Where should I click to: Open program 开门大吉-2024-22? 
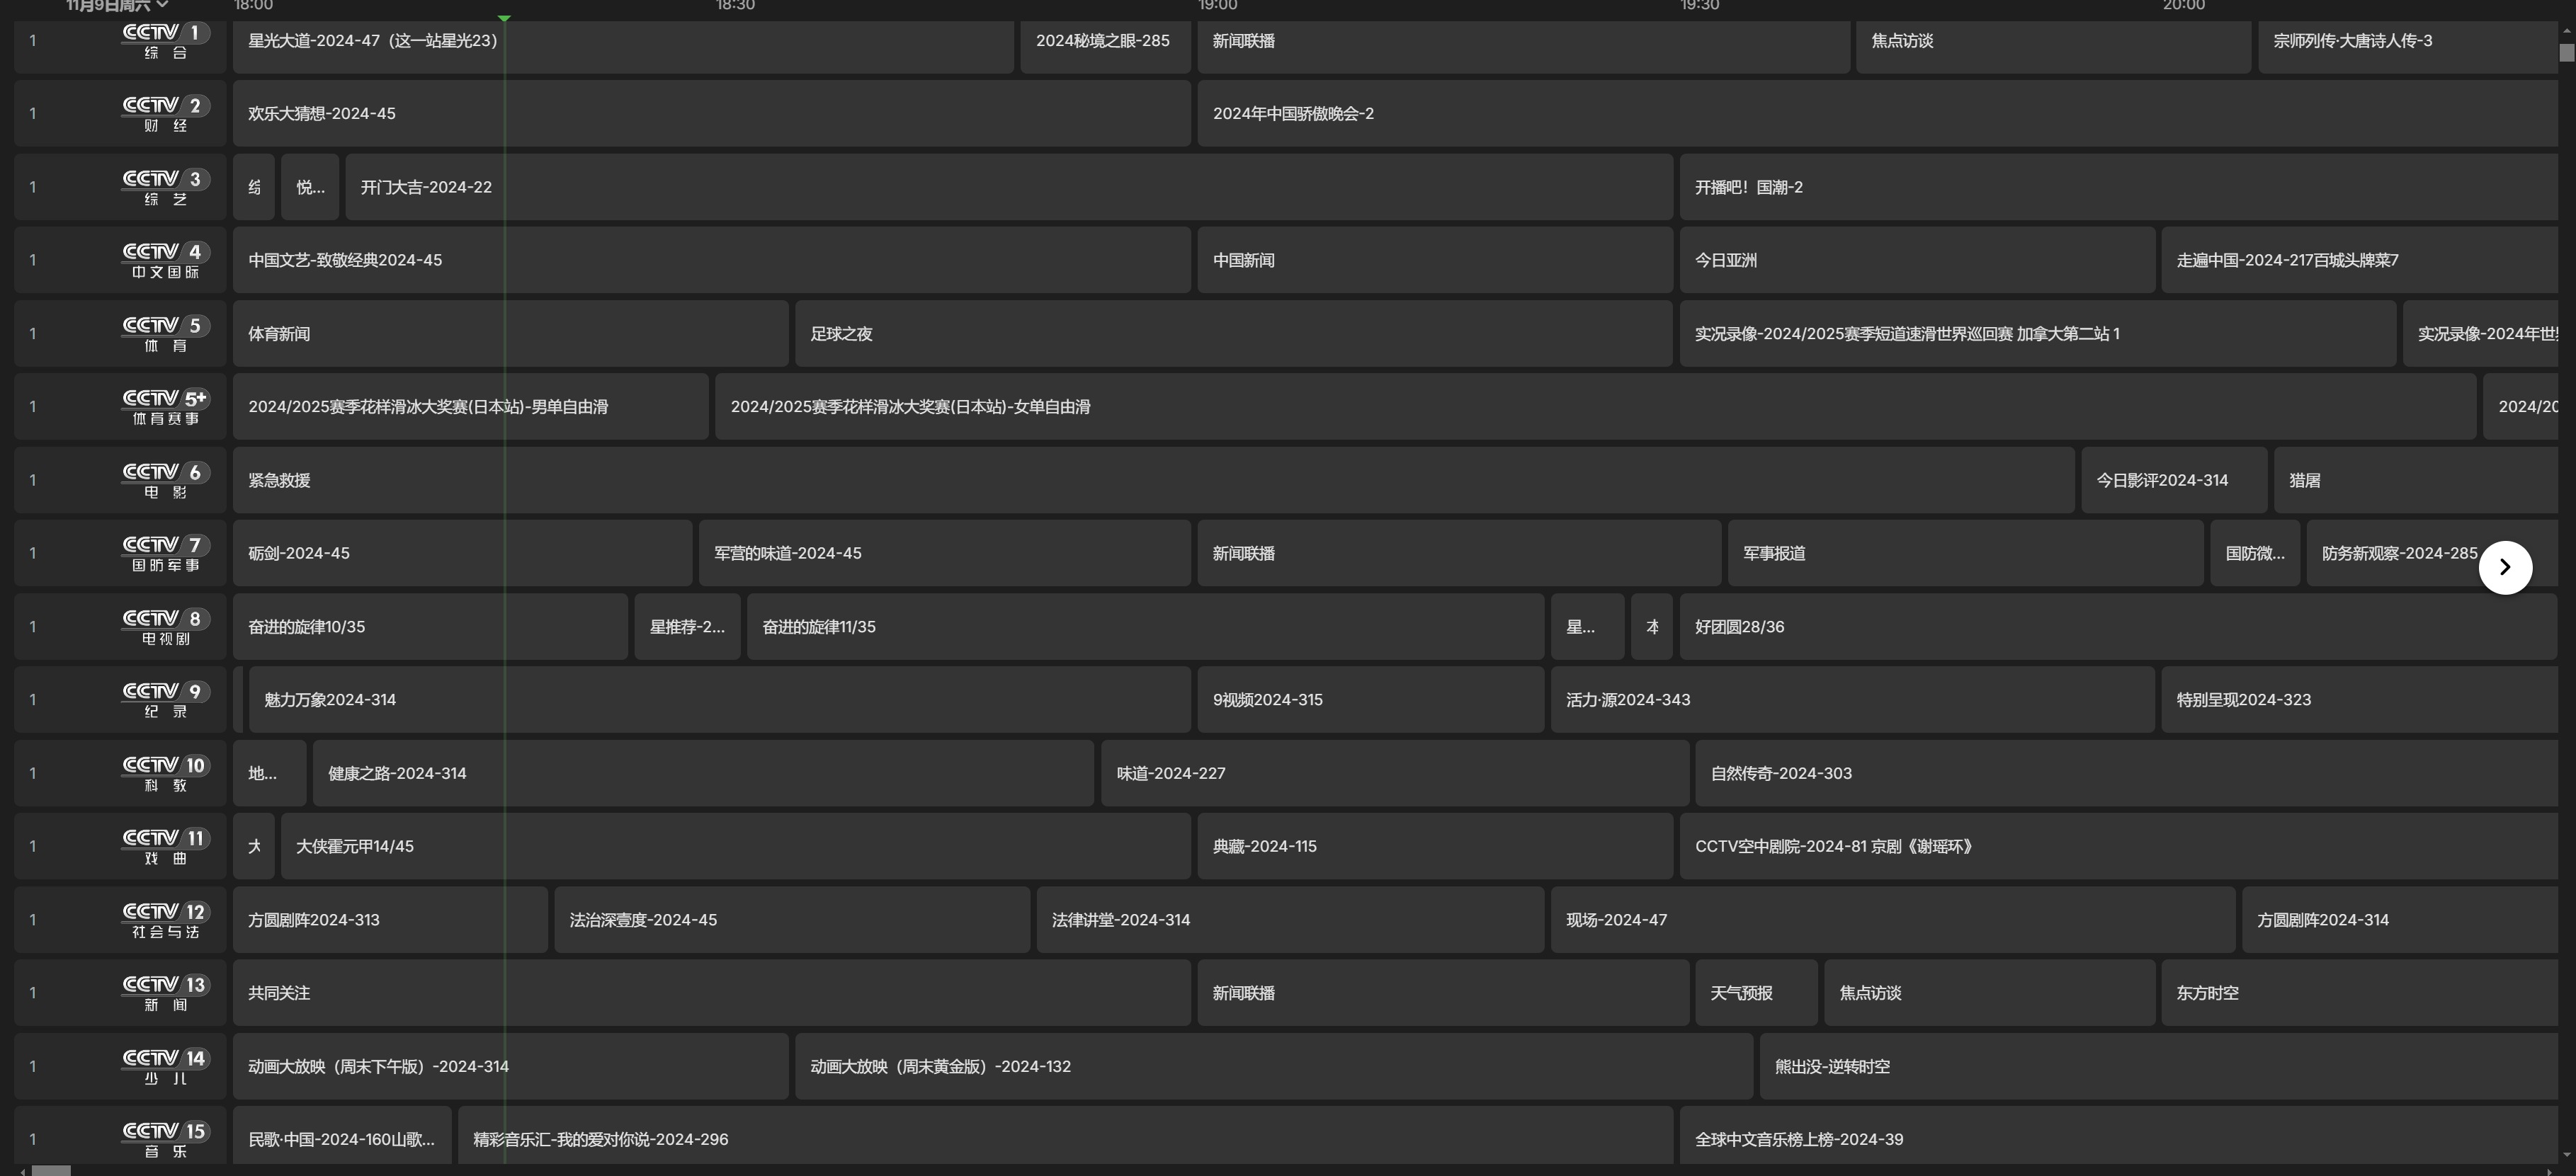pos(1009,187)
